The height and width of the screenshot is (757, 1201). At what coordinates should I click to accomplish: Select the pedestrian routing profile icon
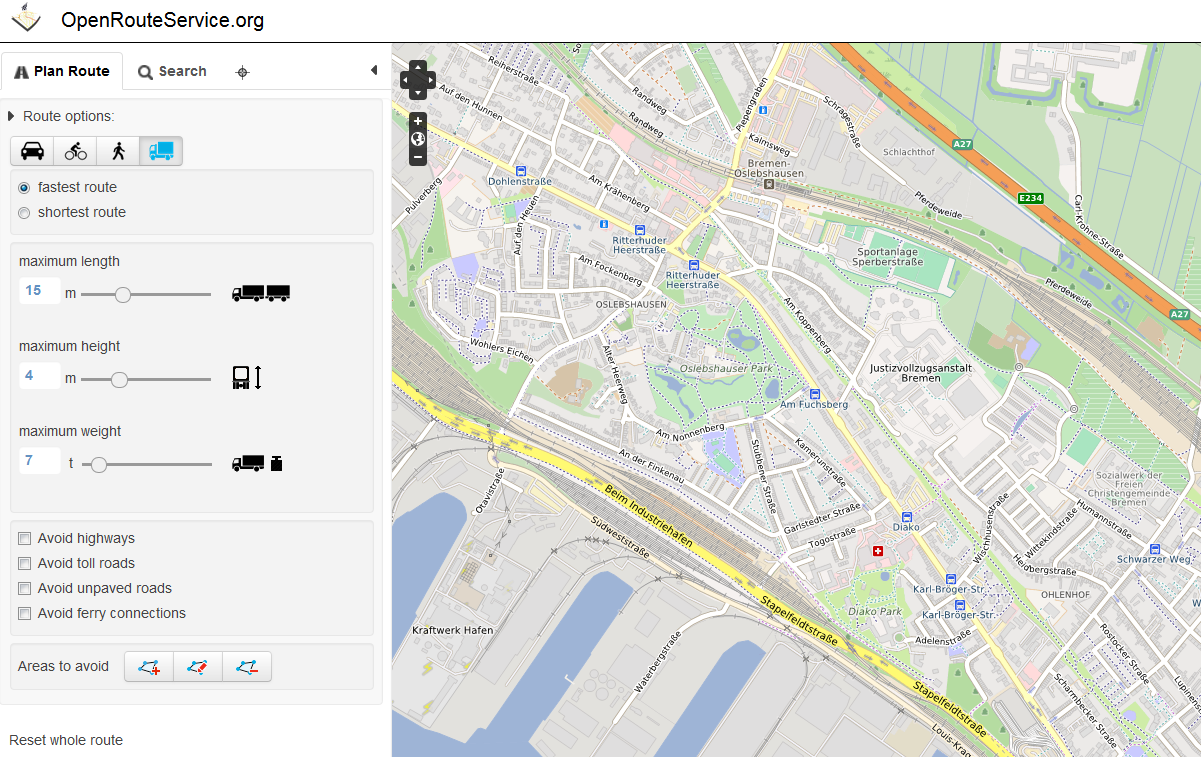[x=118, y=151]
